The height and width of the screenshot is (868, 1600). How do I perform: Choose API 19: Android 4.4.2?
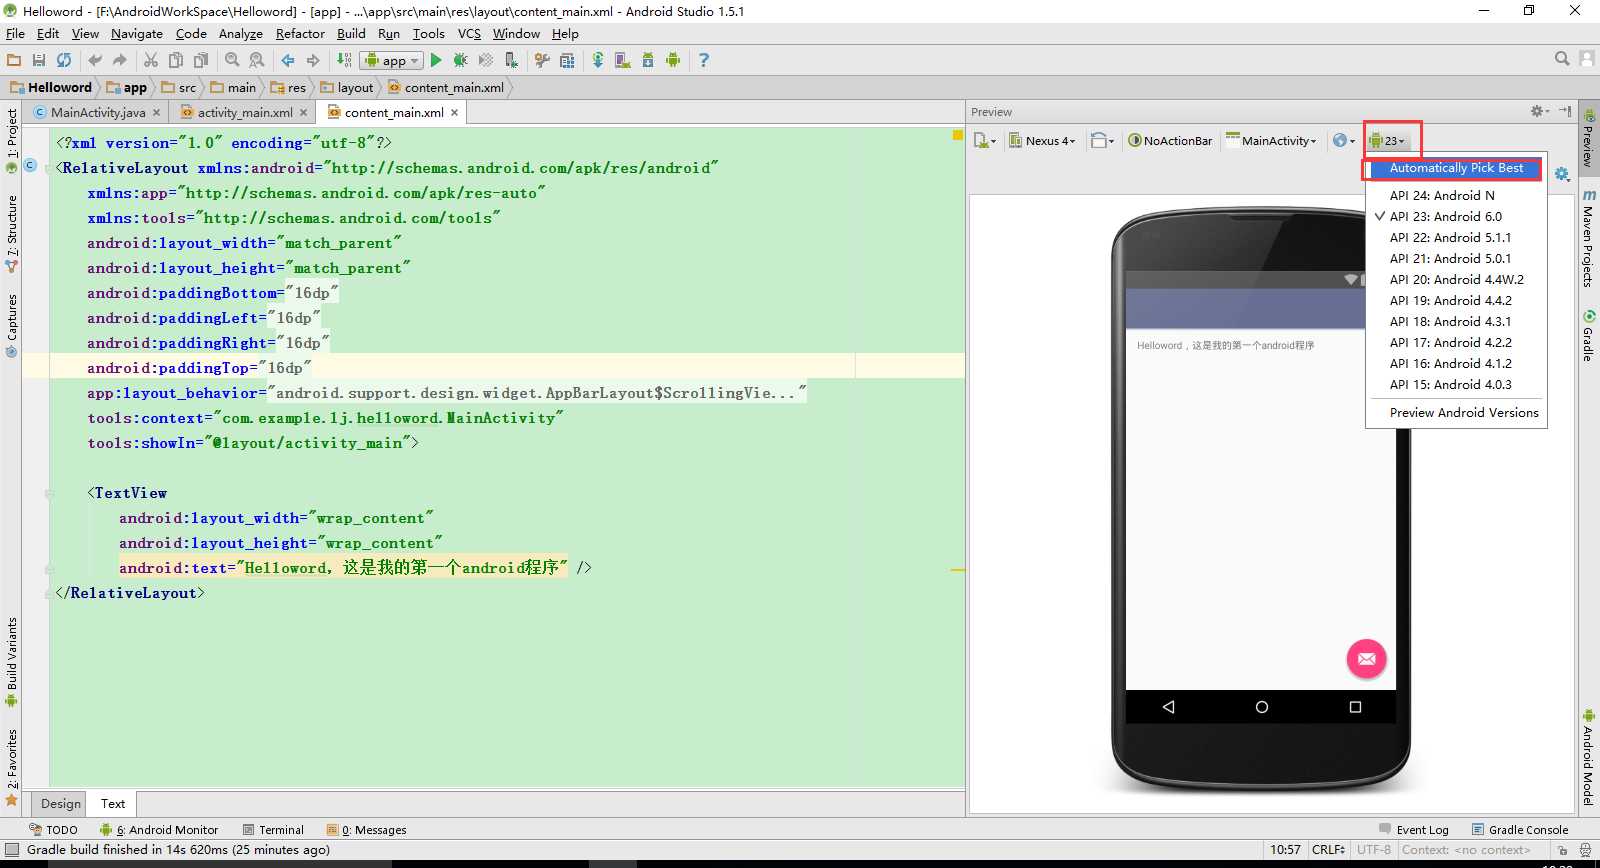[1456, 301]
